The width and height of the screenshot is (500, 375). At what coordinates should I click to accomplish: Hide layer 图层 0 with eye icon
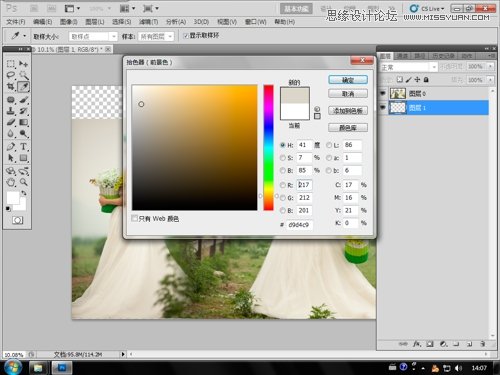383,93
